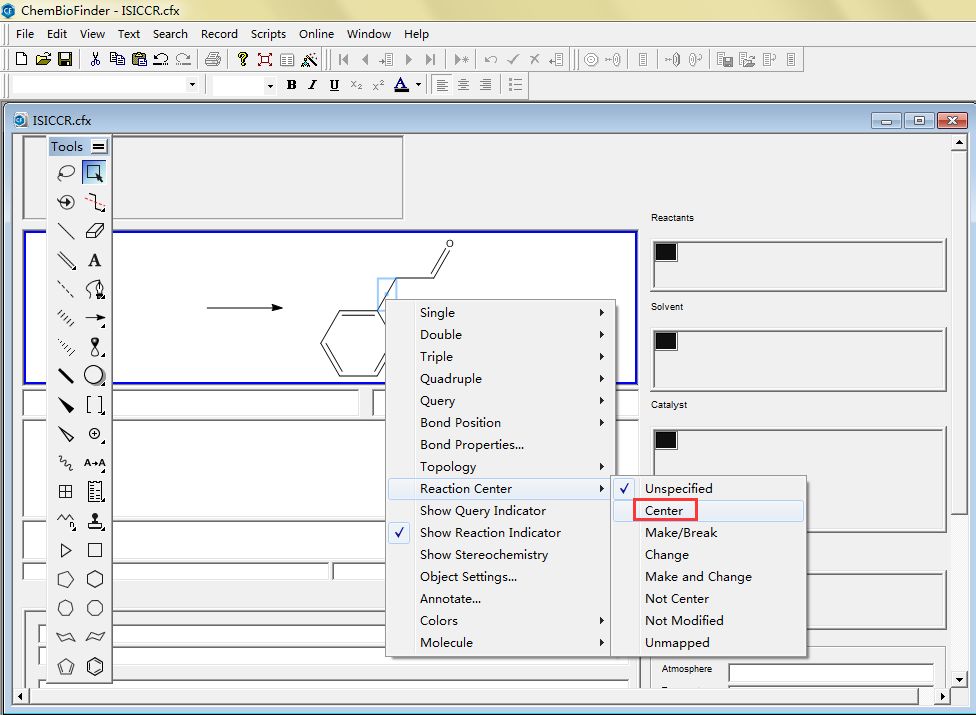The image size is (976, 715).
Task: Cut selection with scissors icon
Action: click(x=95, y=59)
